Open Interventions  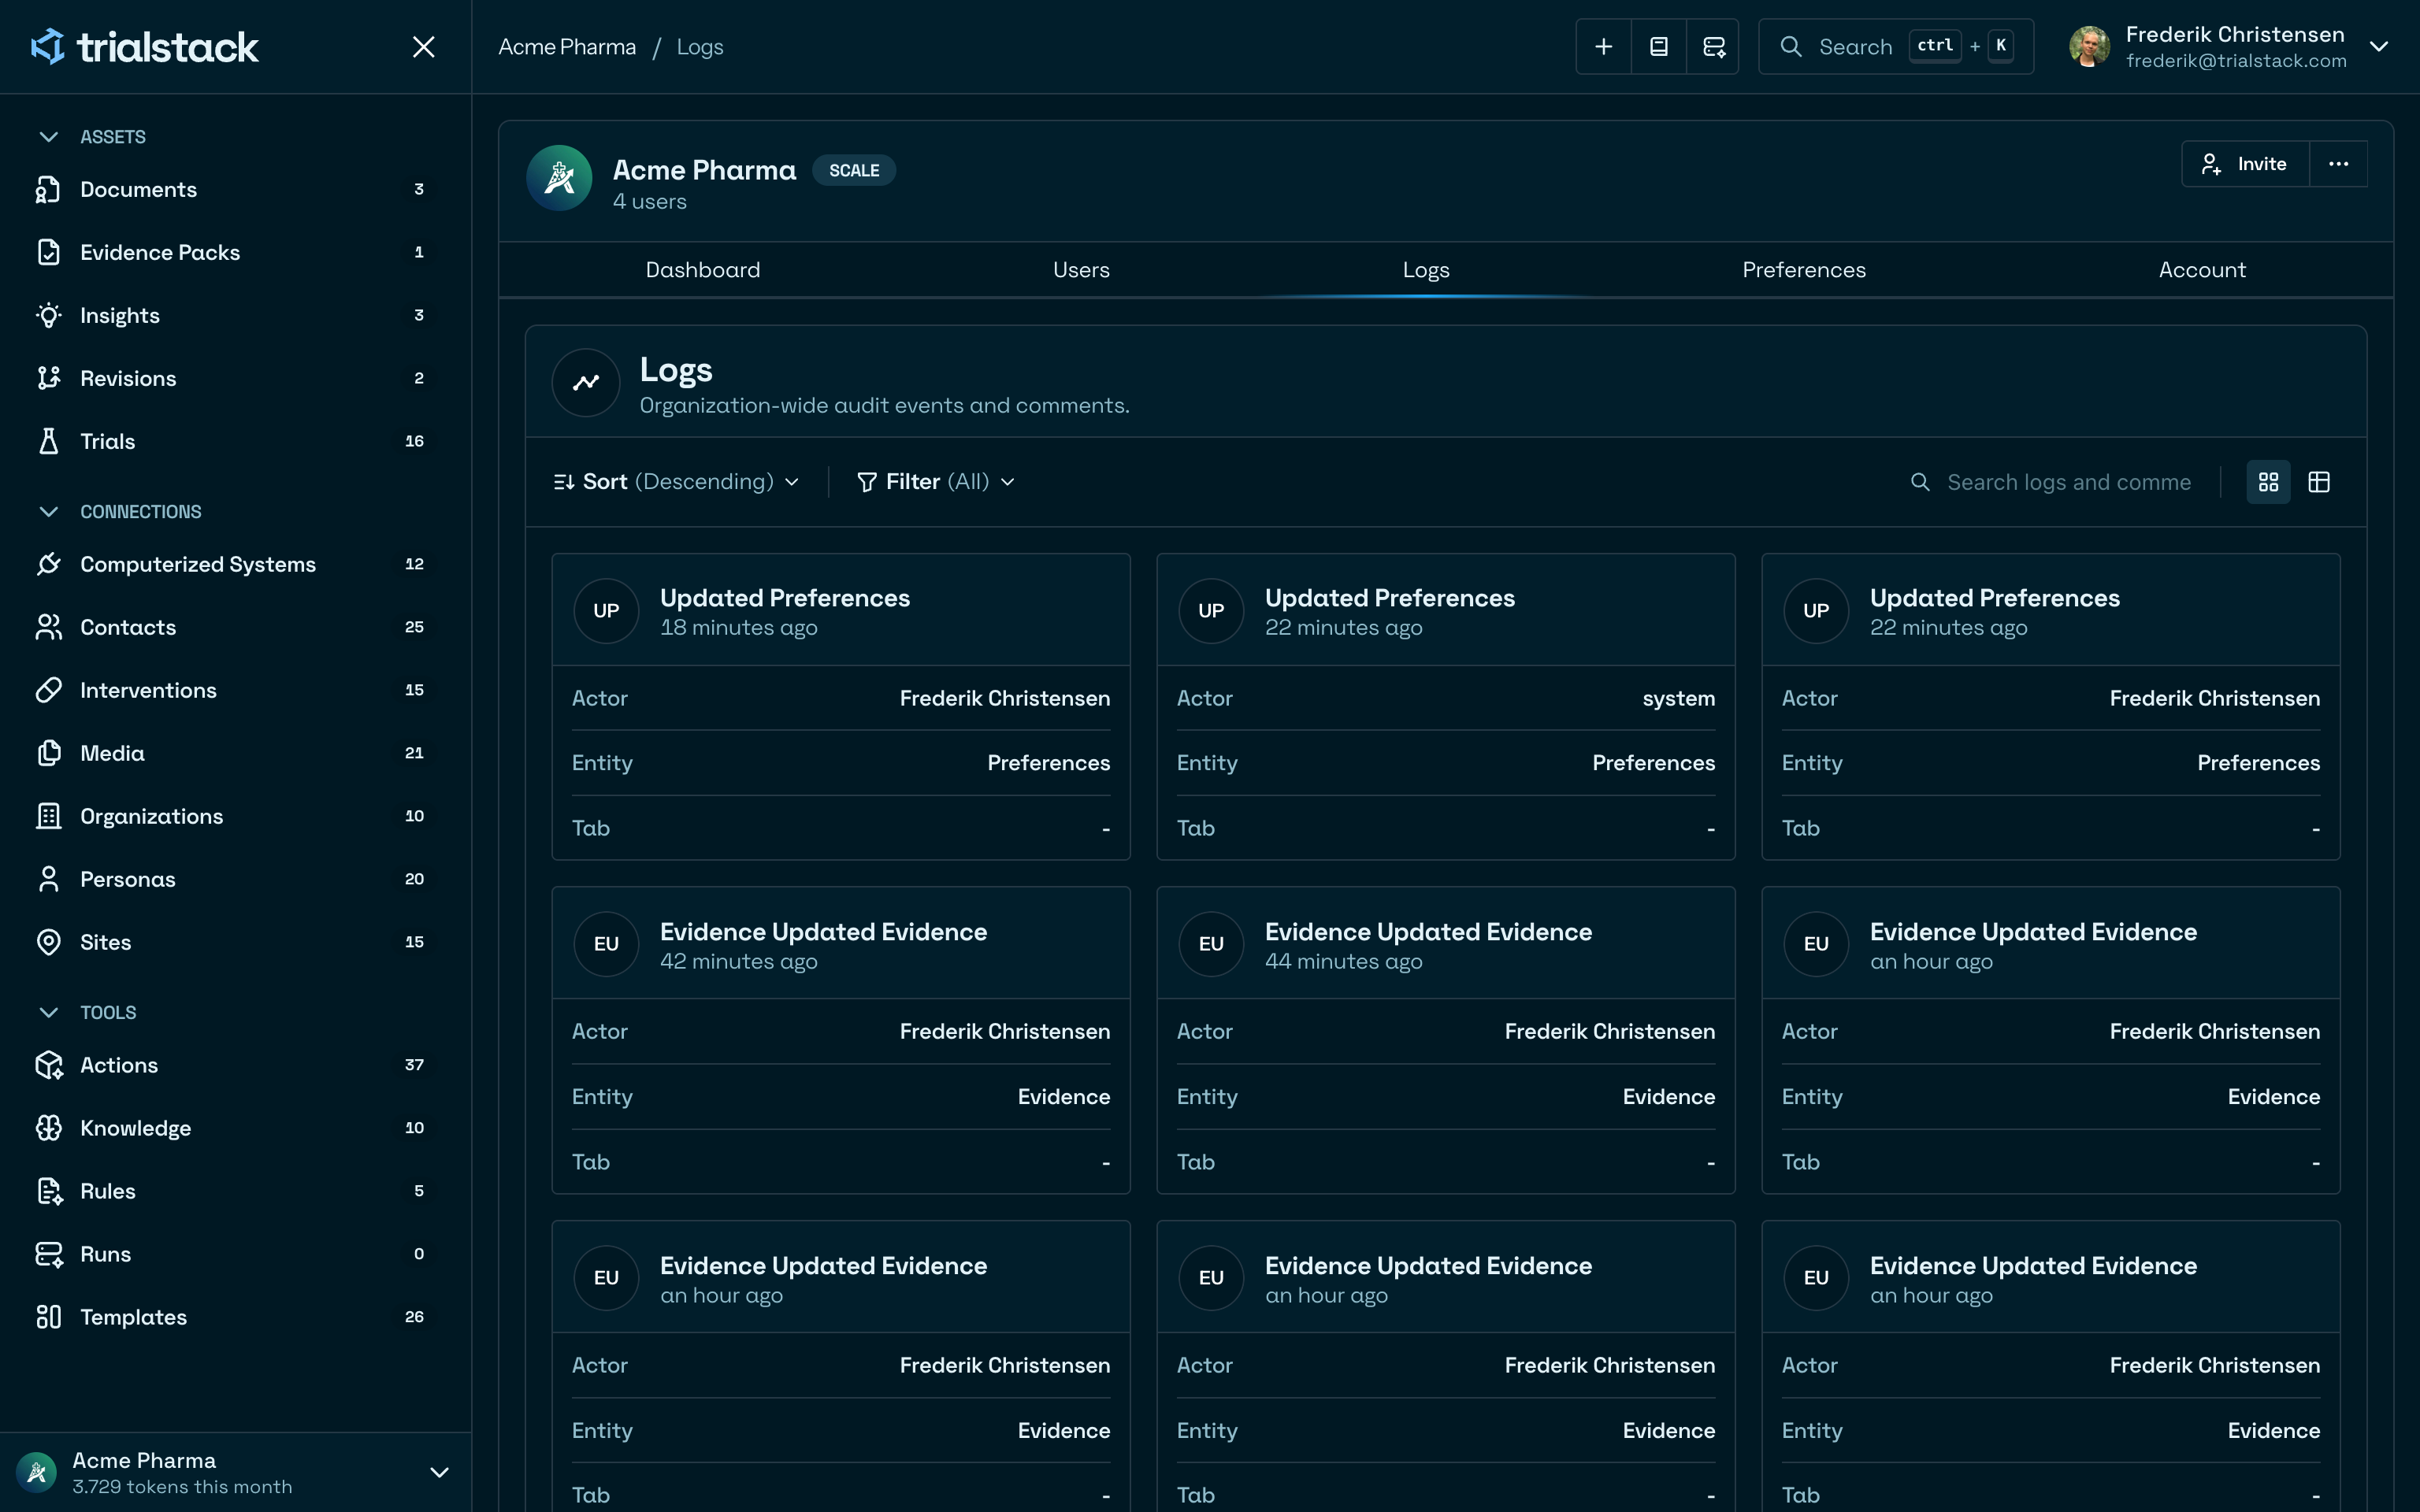coord(236,690)
